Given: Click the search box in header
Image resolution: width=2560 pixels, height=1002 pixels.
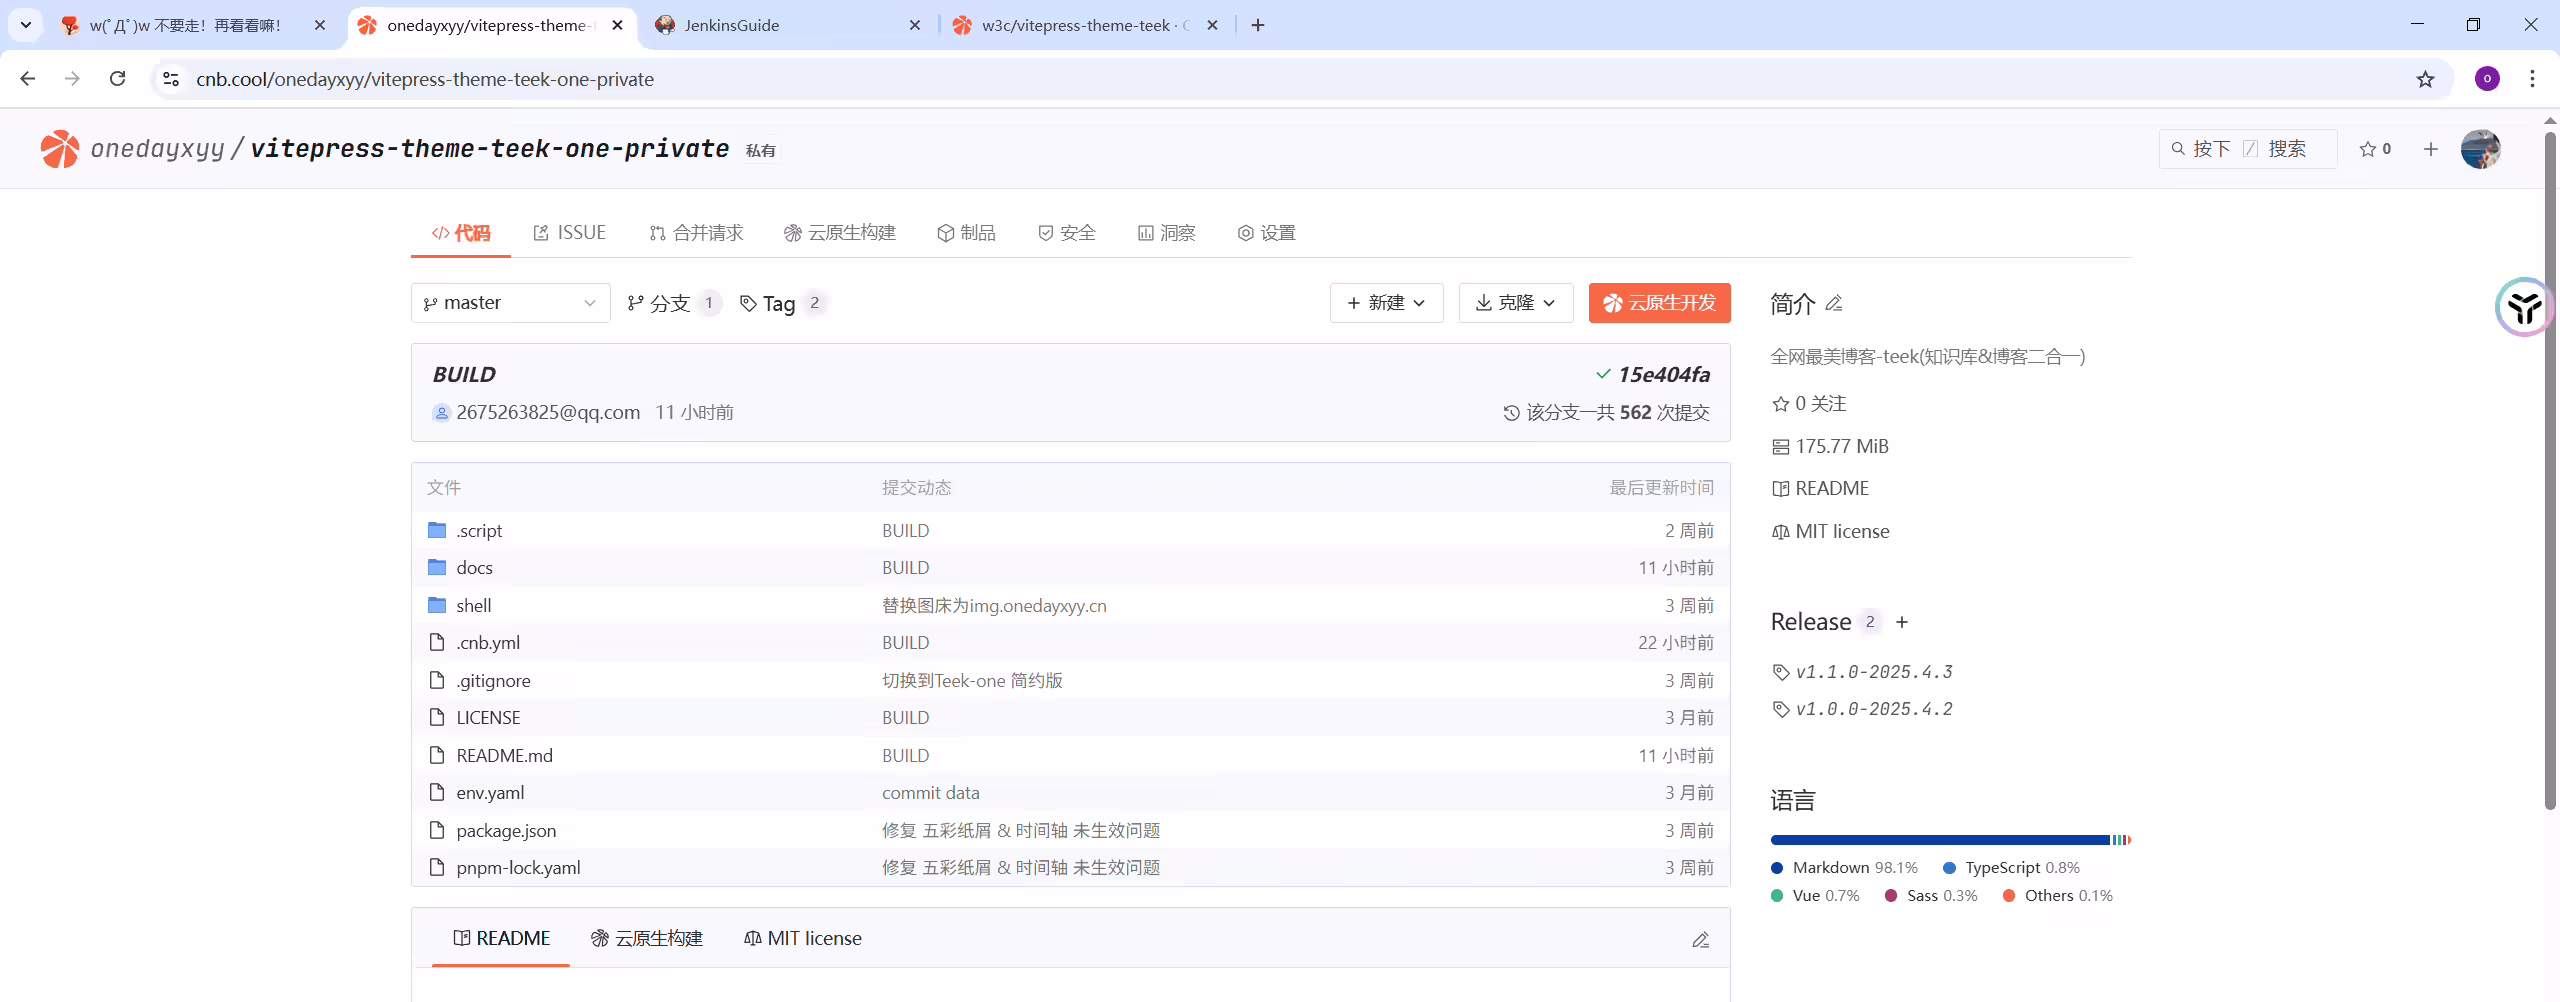Looking at the screenshot, I should (x=2248, y=149).
